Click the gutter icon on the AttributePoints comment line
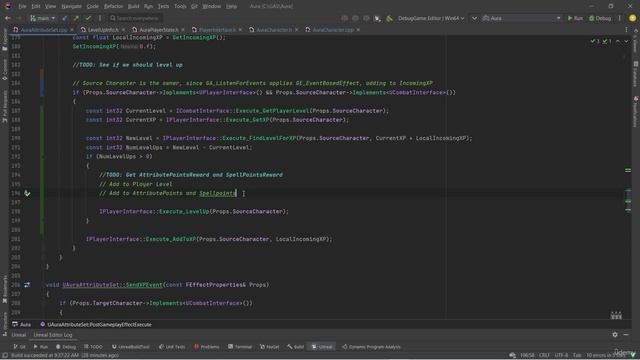 27,193
